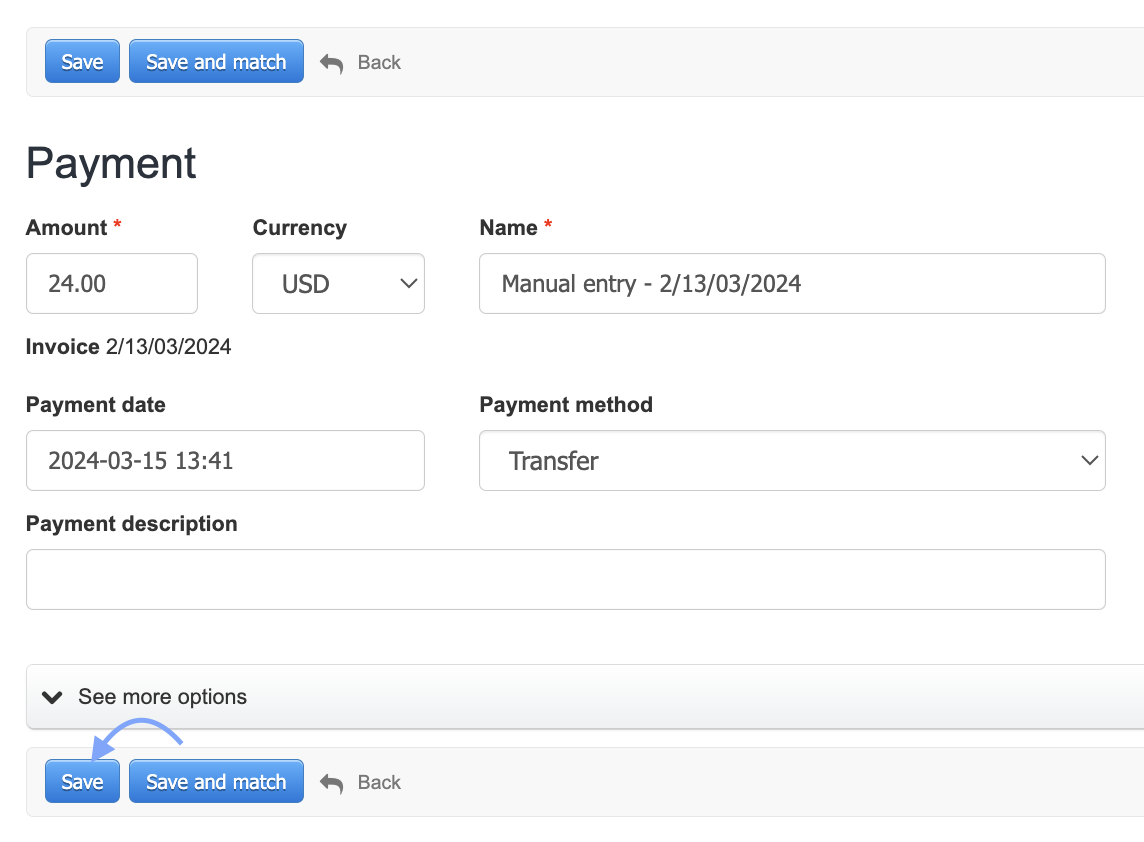Click the top Back arrow icon
This screenshot has width=1144, height=842.
coord(331,63)
